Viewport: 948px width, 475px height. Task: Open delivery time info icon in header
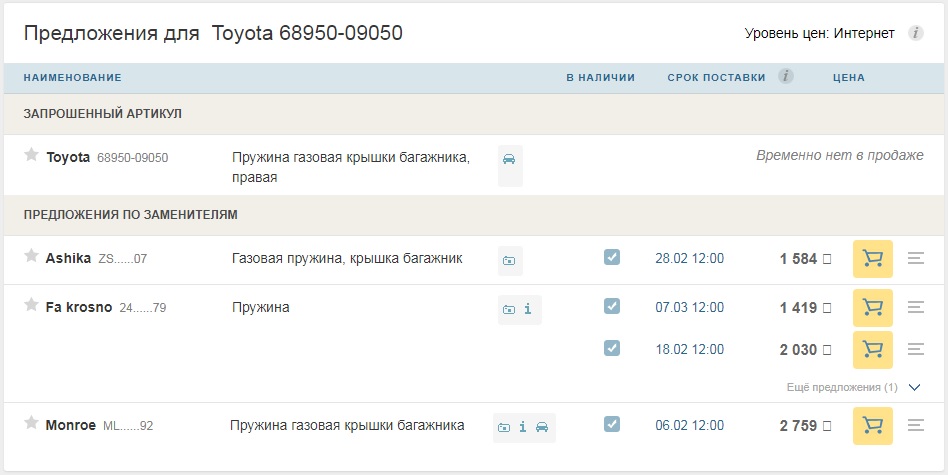pos(786,77)
